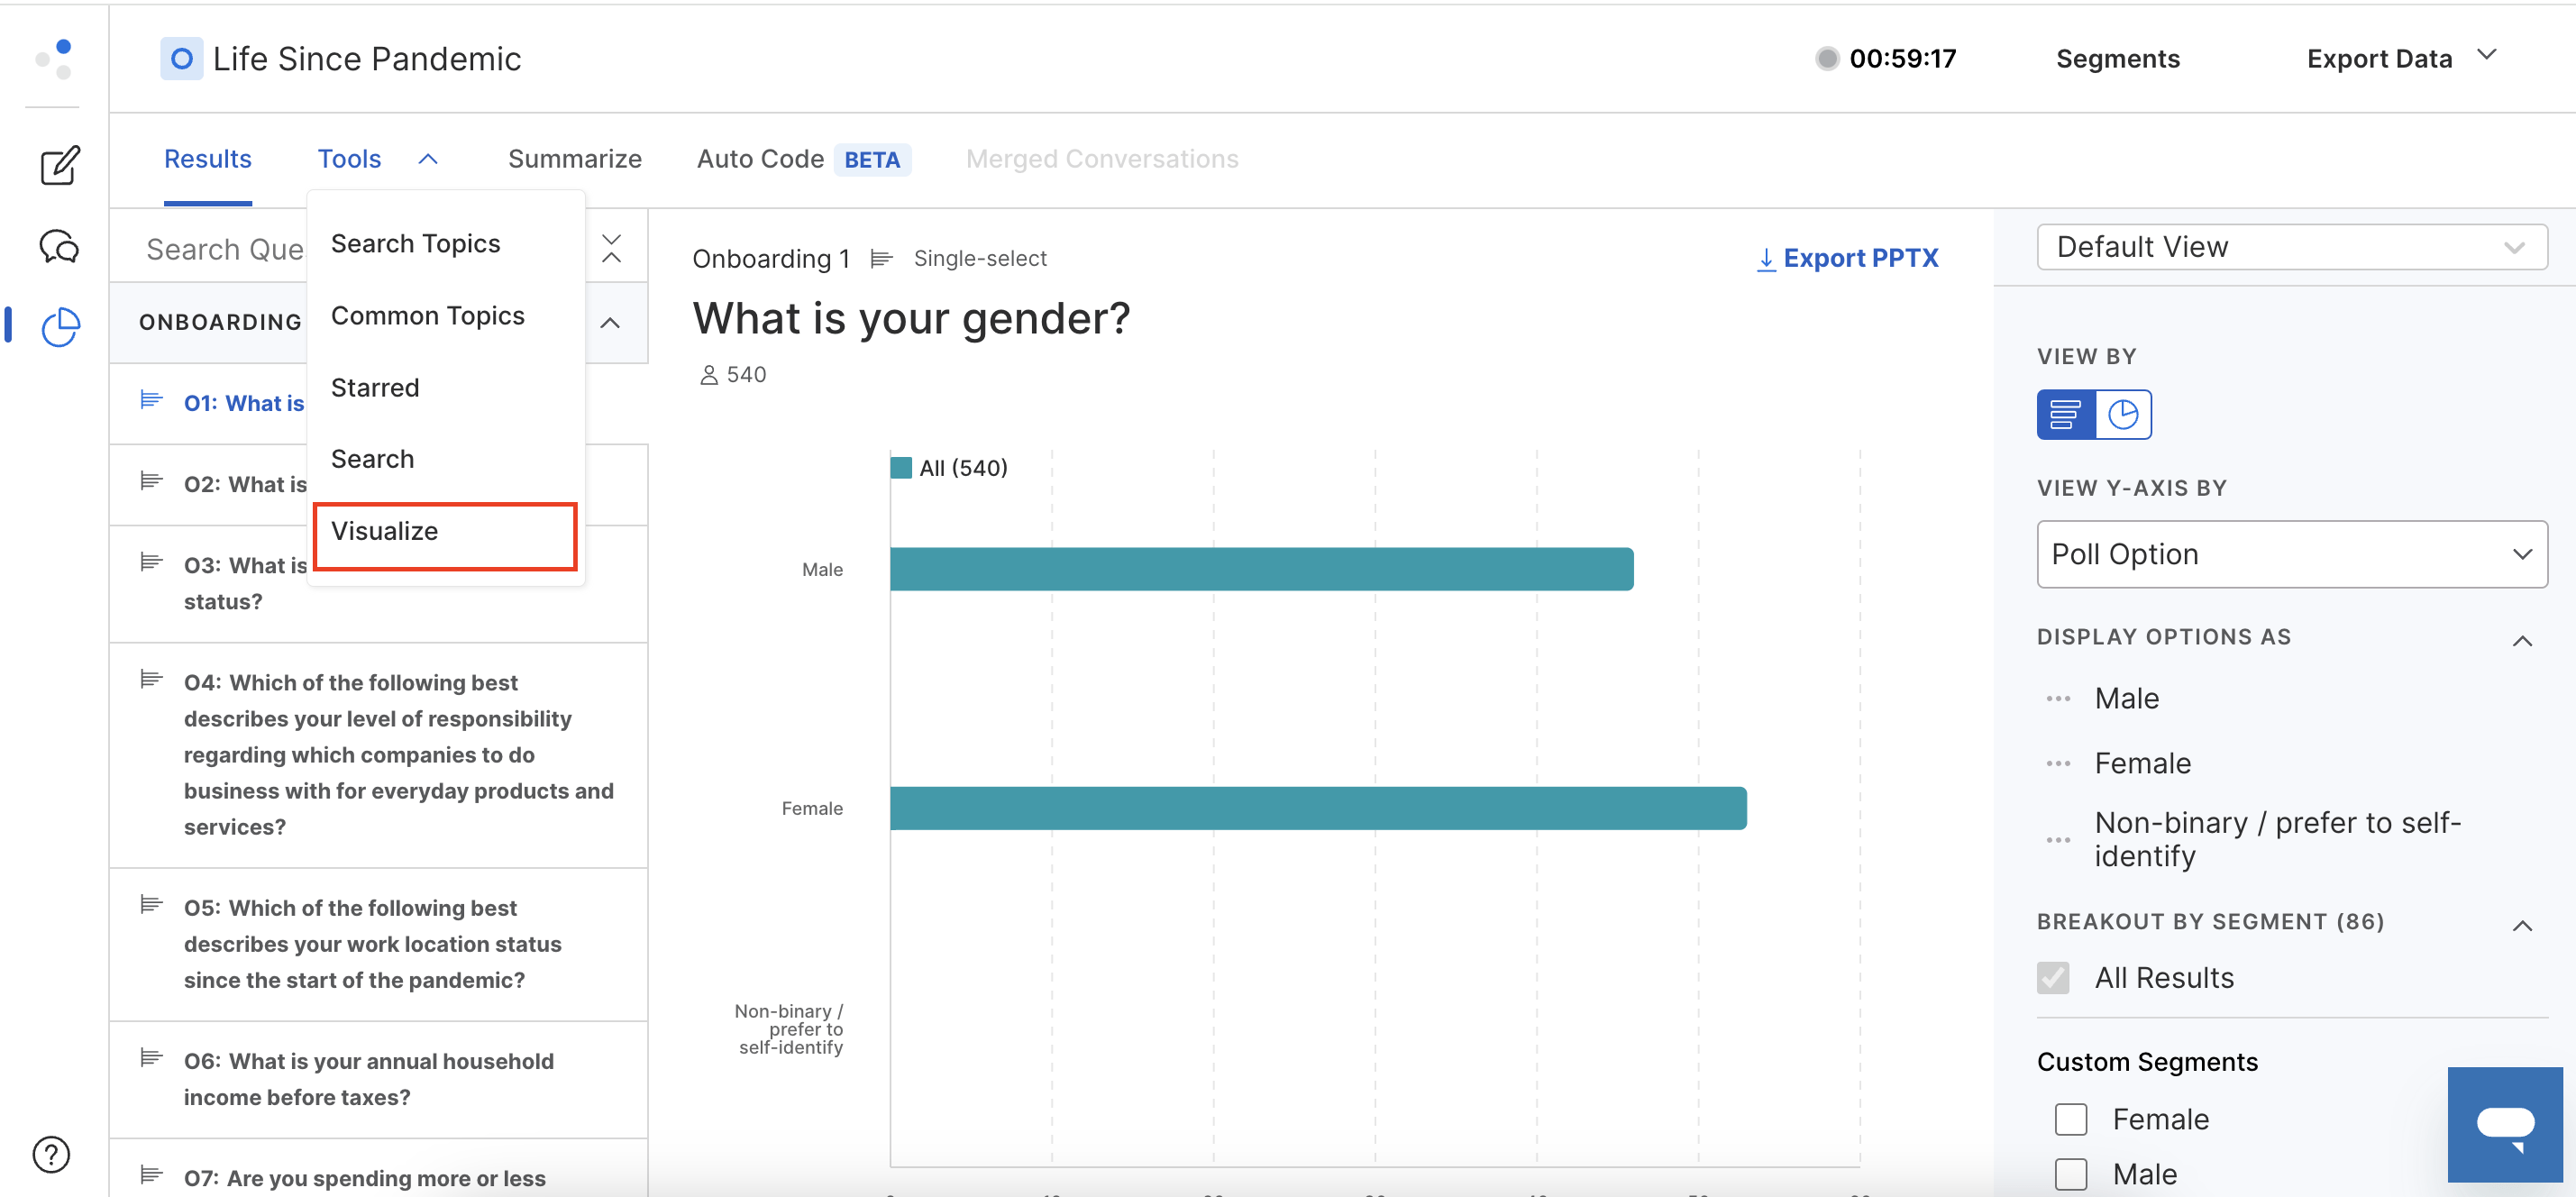The height and width of the screenshot is (1197, 2576).
Task: Click the Export PPTX link
Action: (x=1847, y=258)
